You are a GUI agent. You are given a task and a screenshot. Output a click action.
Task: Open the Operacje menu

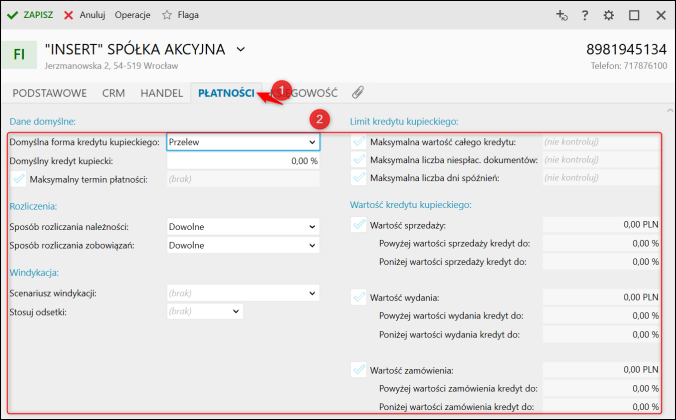pyautogui.click(x=132, y=15)
